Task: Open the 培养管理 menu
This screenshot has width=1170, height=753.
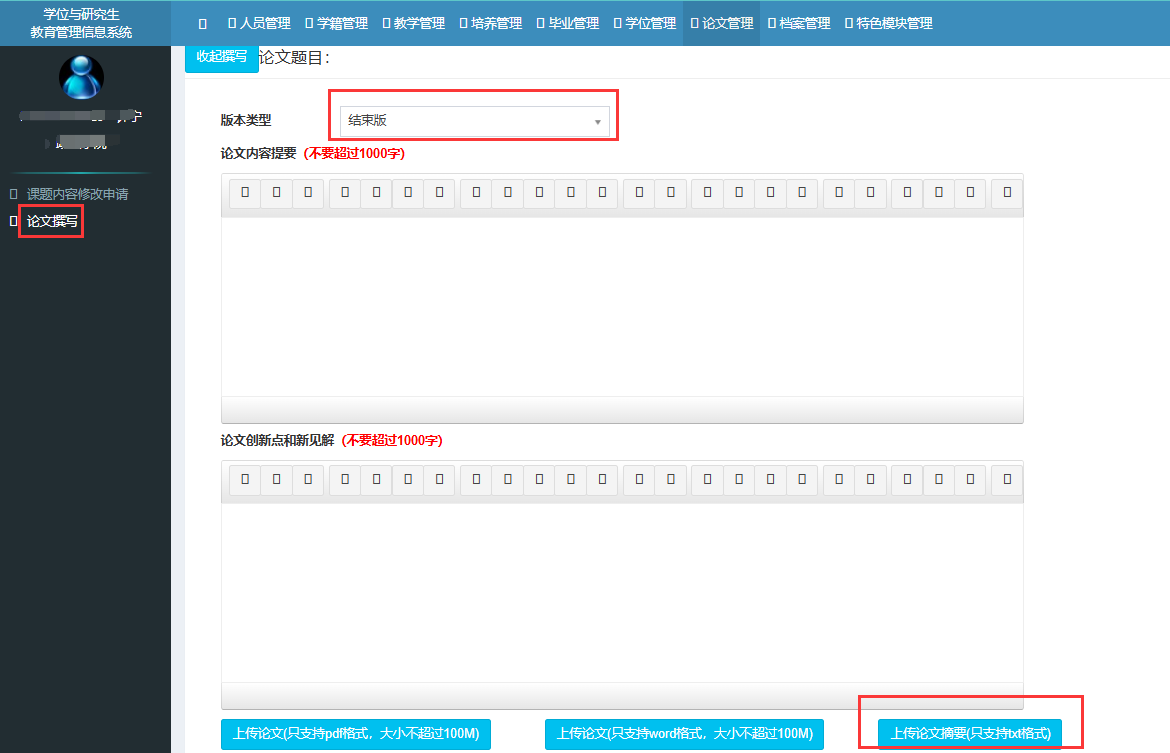Action: [490, 23]
